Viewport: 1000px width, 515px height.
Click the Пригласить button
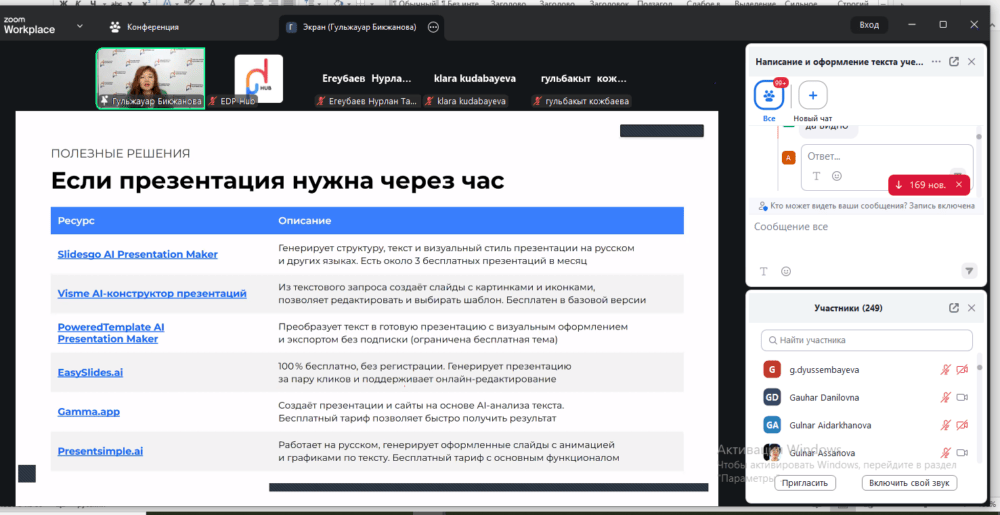point(805,483)
